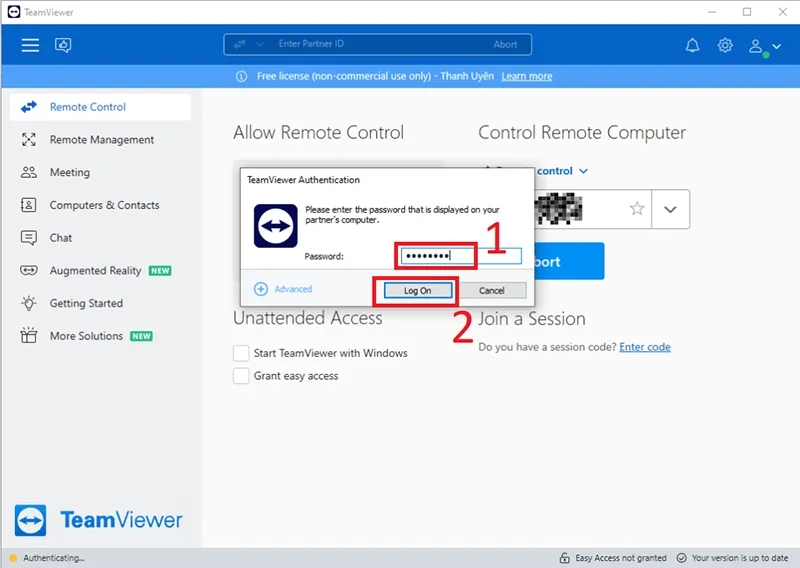The height and width of the screenshot is (568, 800).
Task: Click 'Your version is up to date' text
Action: 740,558
